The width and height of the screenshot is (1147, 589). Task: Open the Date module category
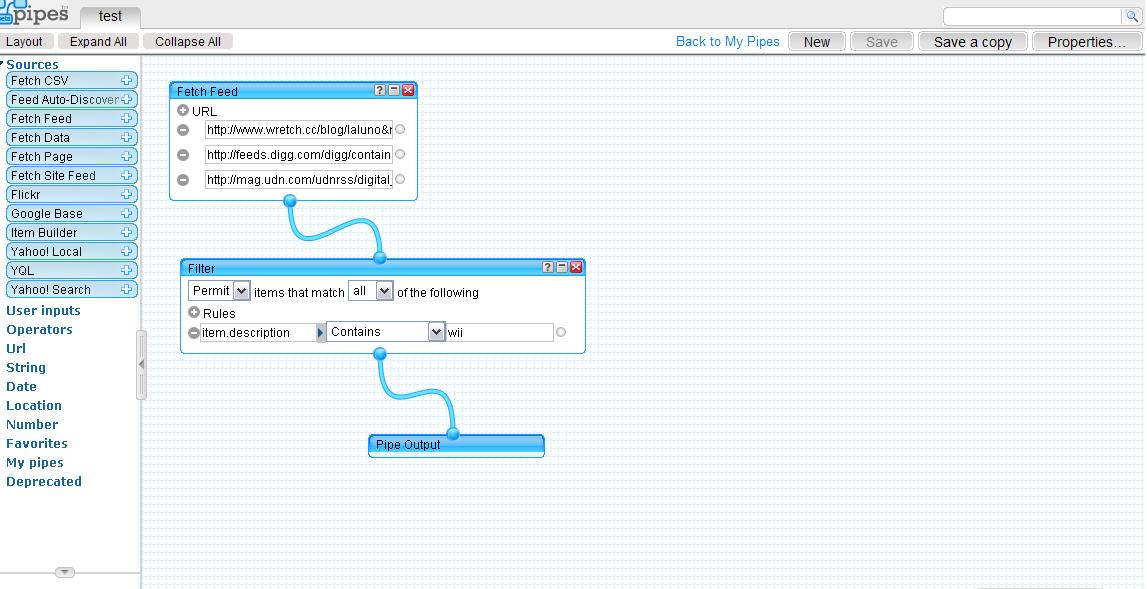21,386
